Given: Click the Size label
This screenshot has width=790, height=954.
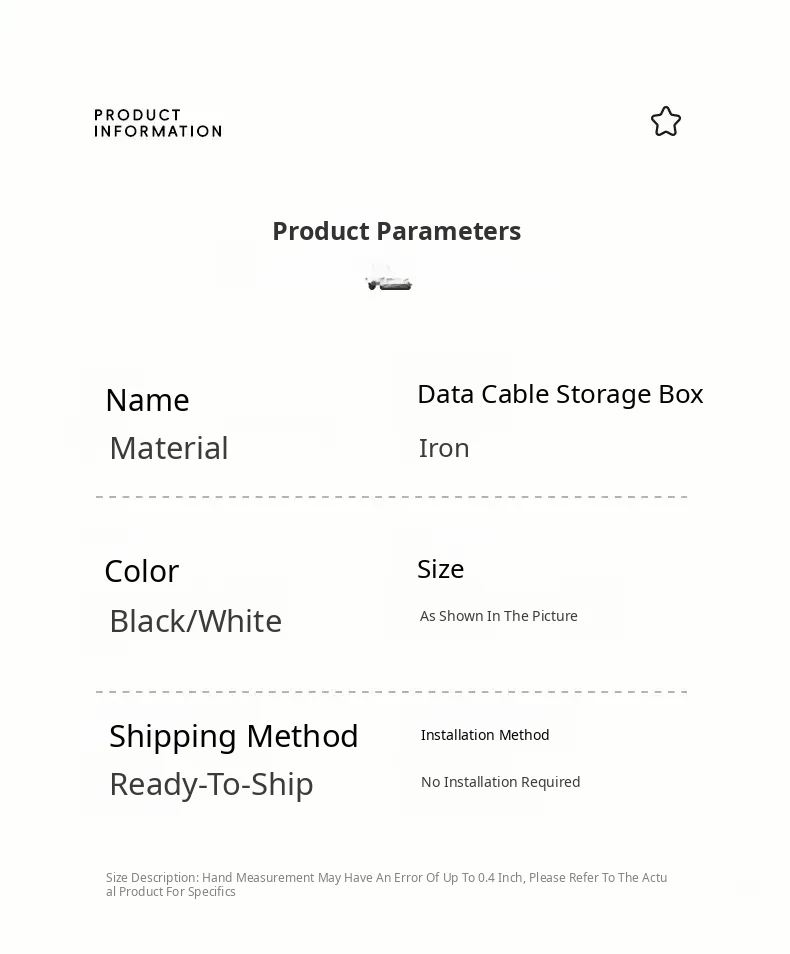Looking at the screenshot, I should 441,569.
